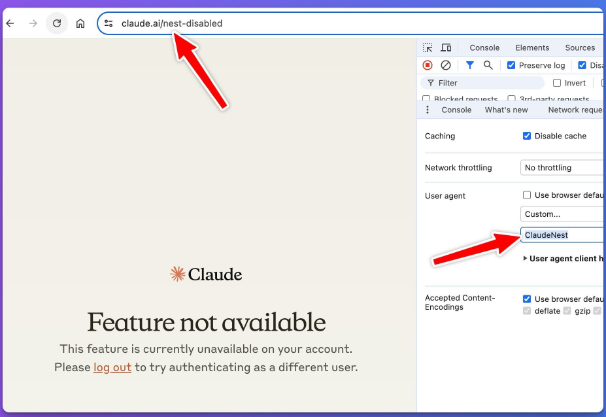Image resolution: width=606 pixels, height=417 pixels.
Task: Toggle the device toolbar icon
Action: pos(446,48)
